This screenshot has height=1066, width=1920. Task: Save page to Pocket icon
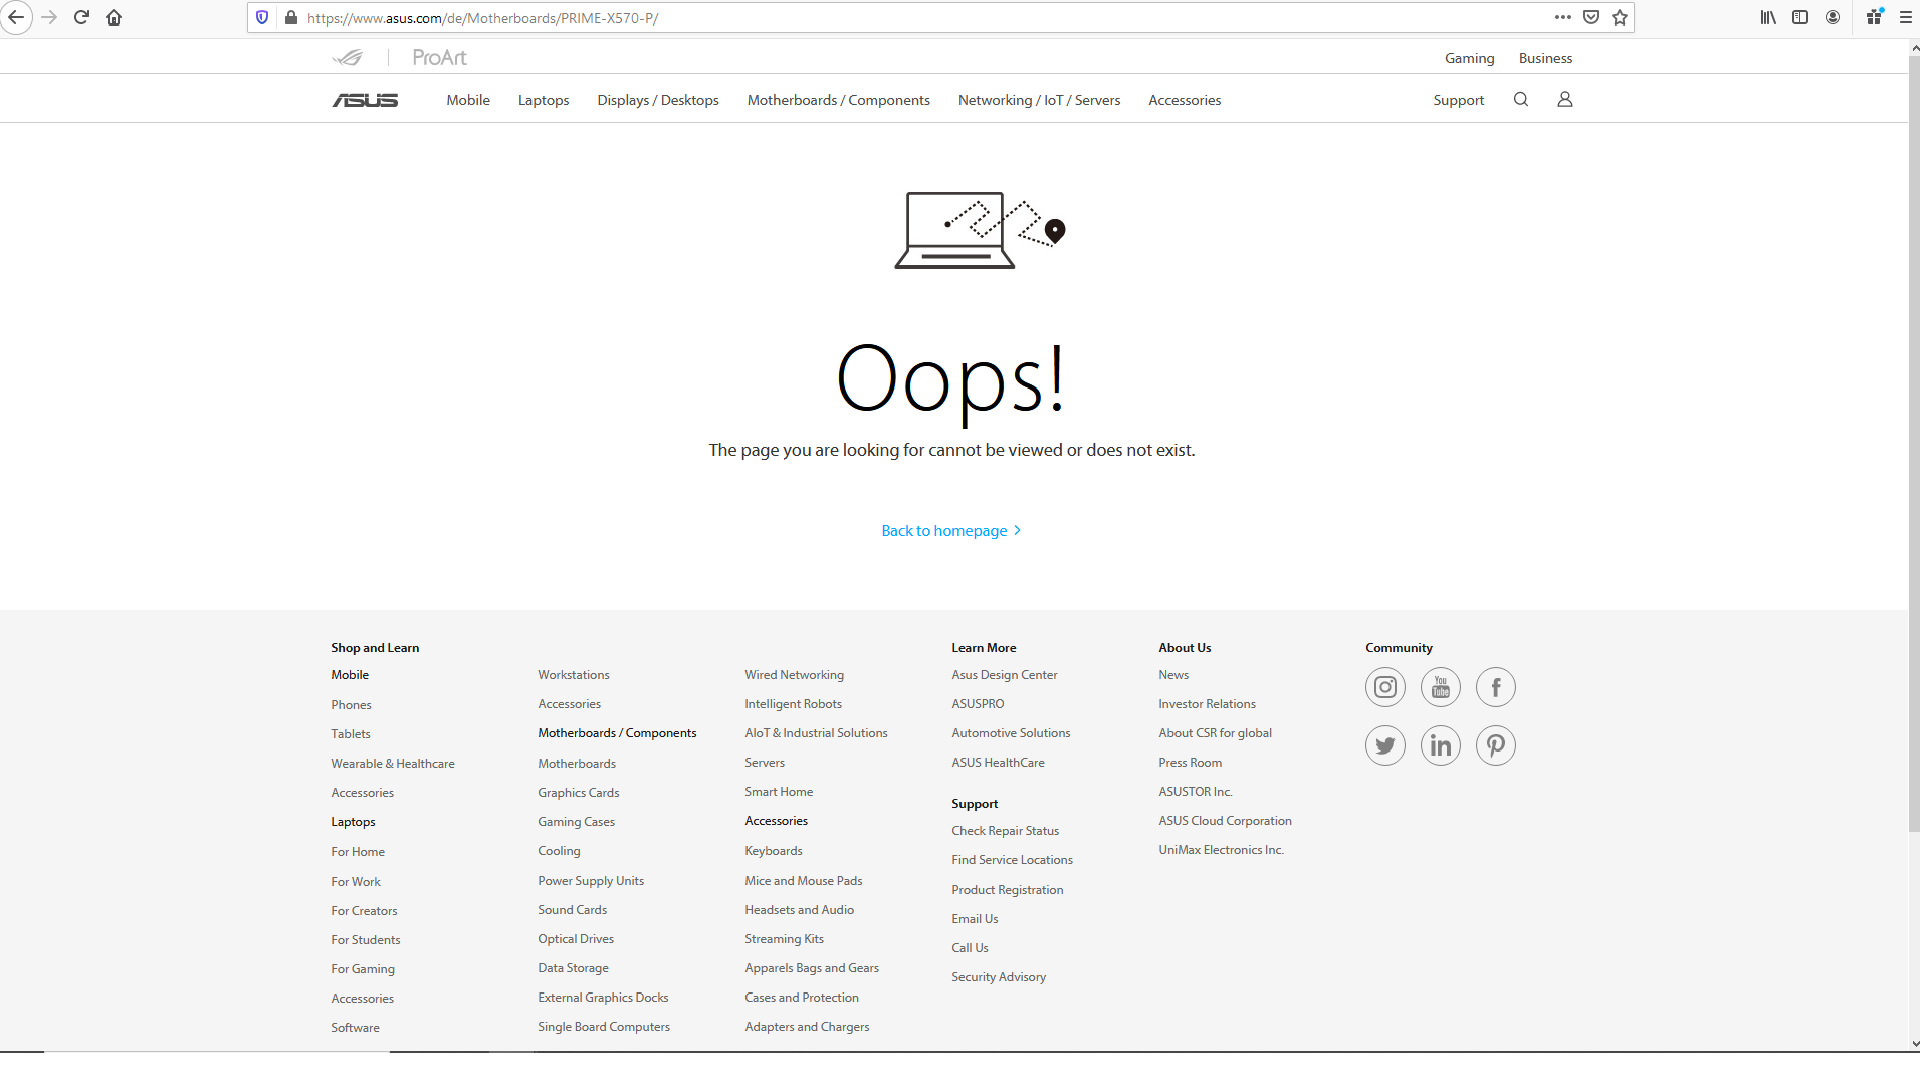[1591, 17]
